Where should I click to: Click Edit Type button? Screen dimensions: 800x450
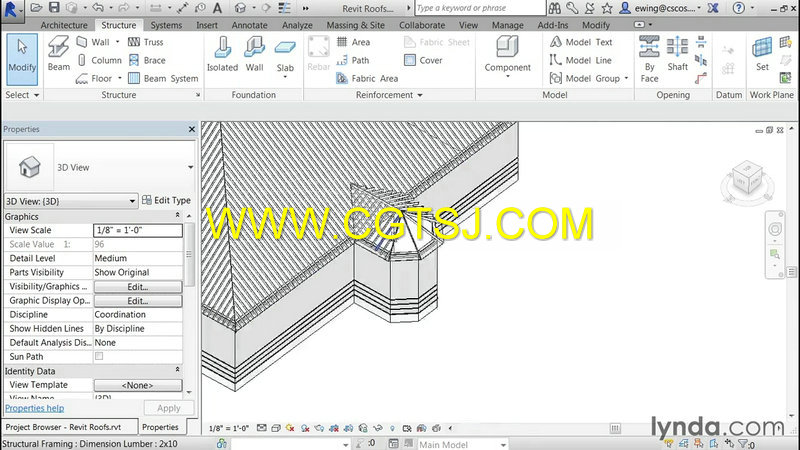point(166,201)
